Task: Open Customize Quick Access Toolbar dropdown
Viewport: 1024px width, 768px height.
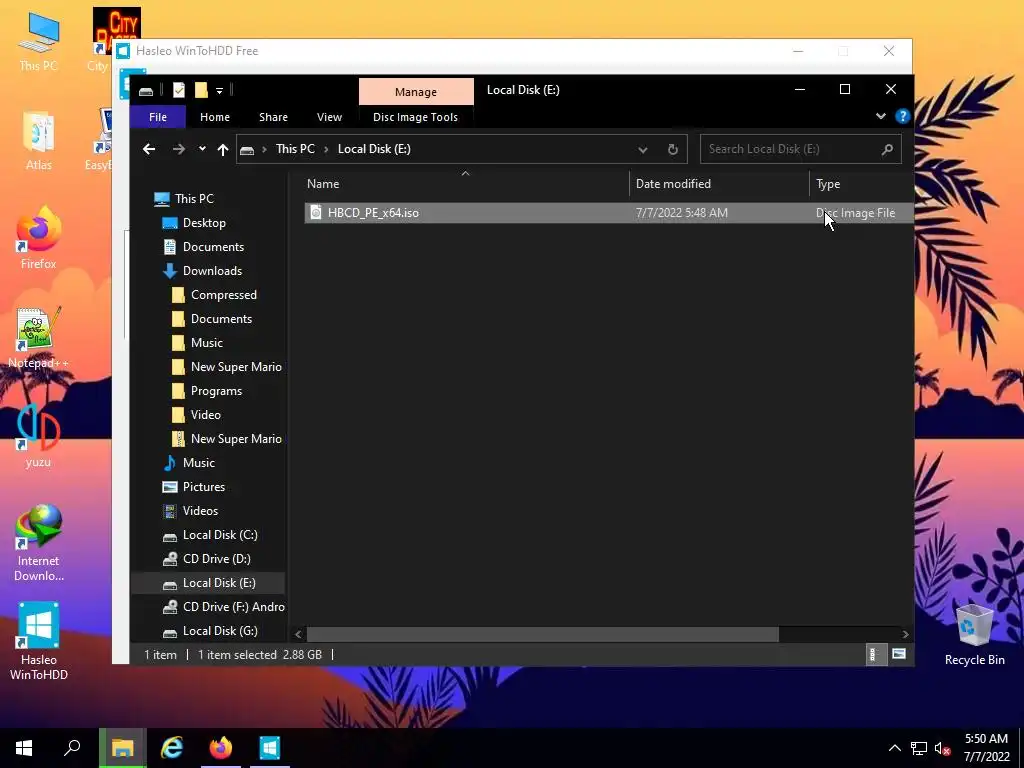Action: coord(219,91)
